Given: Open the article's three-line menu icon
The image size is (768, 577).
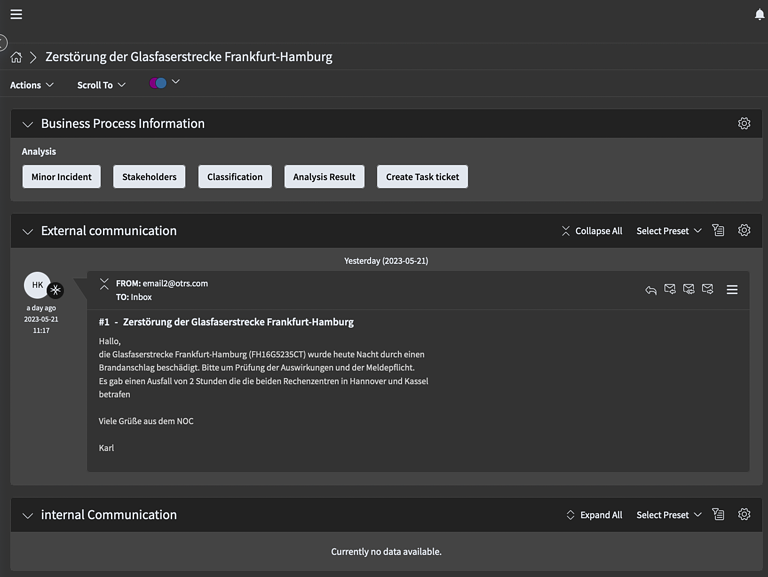Looking at the screenshot, I should pos(732,290).
